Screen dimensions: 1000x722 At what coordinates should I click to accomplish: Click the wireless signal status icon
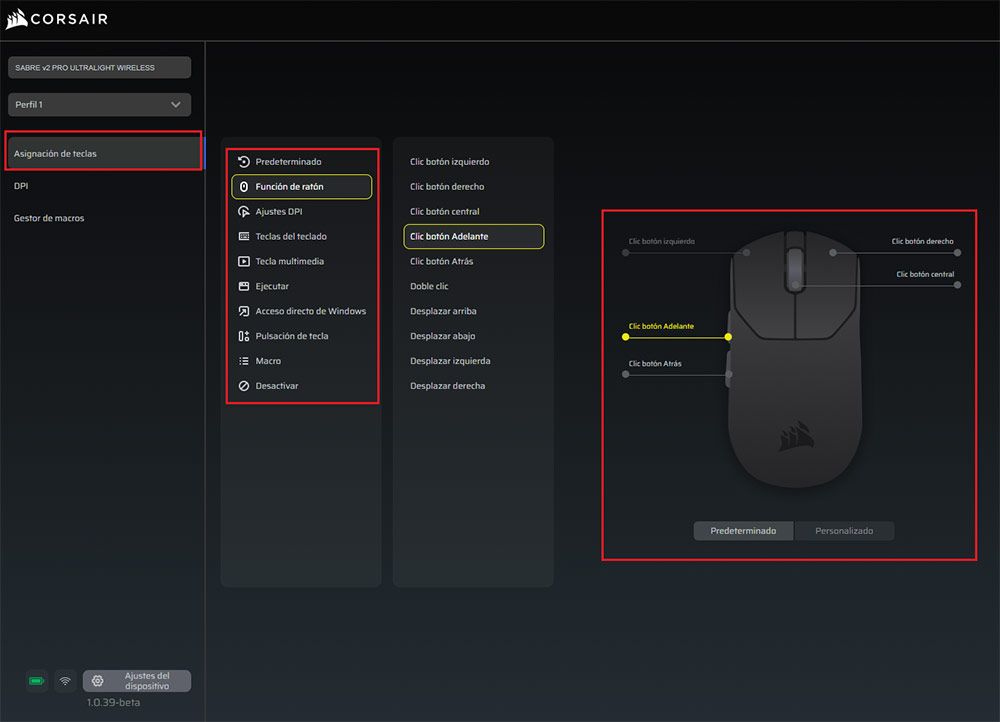tap(65, 681)
